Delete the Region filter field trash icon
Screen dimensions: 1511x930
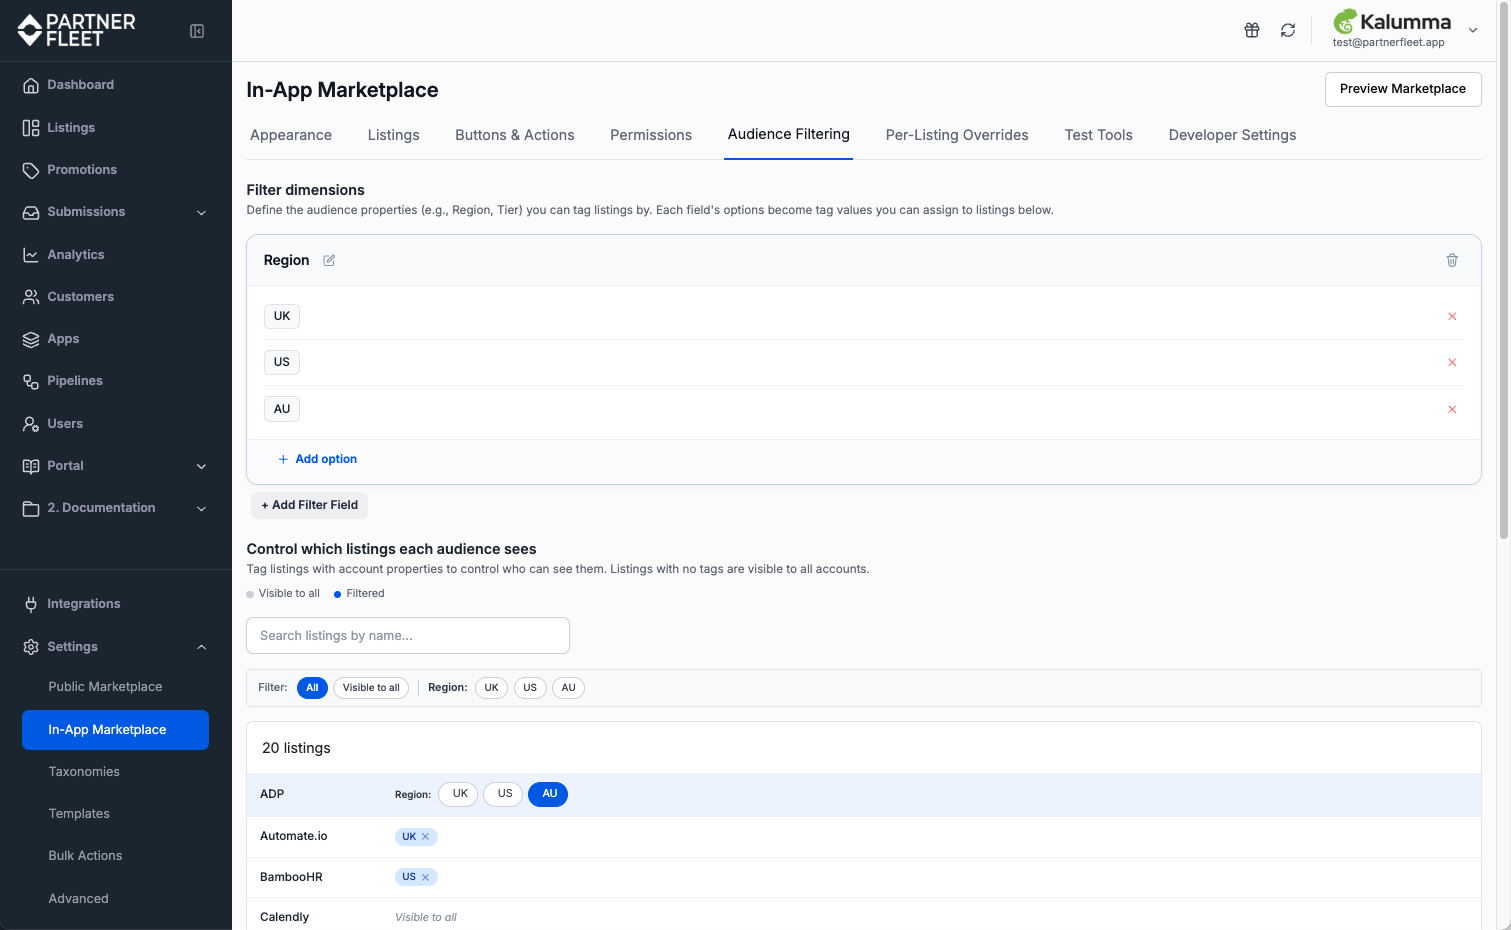(1452, 260)
